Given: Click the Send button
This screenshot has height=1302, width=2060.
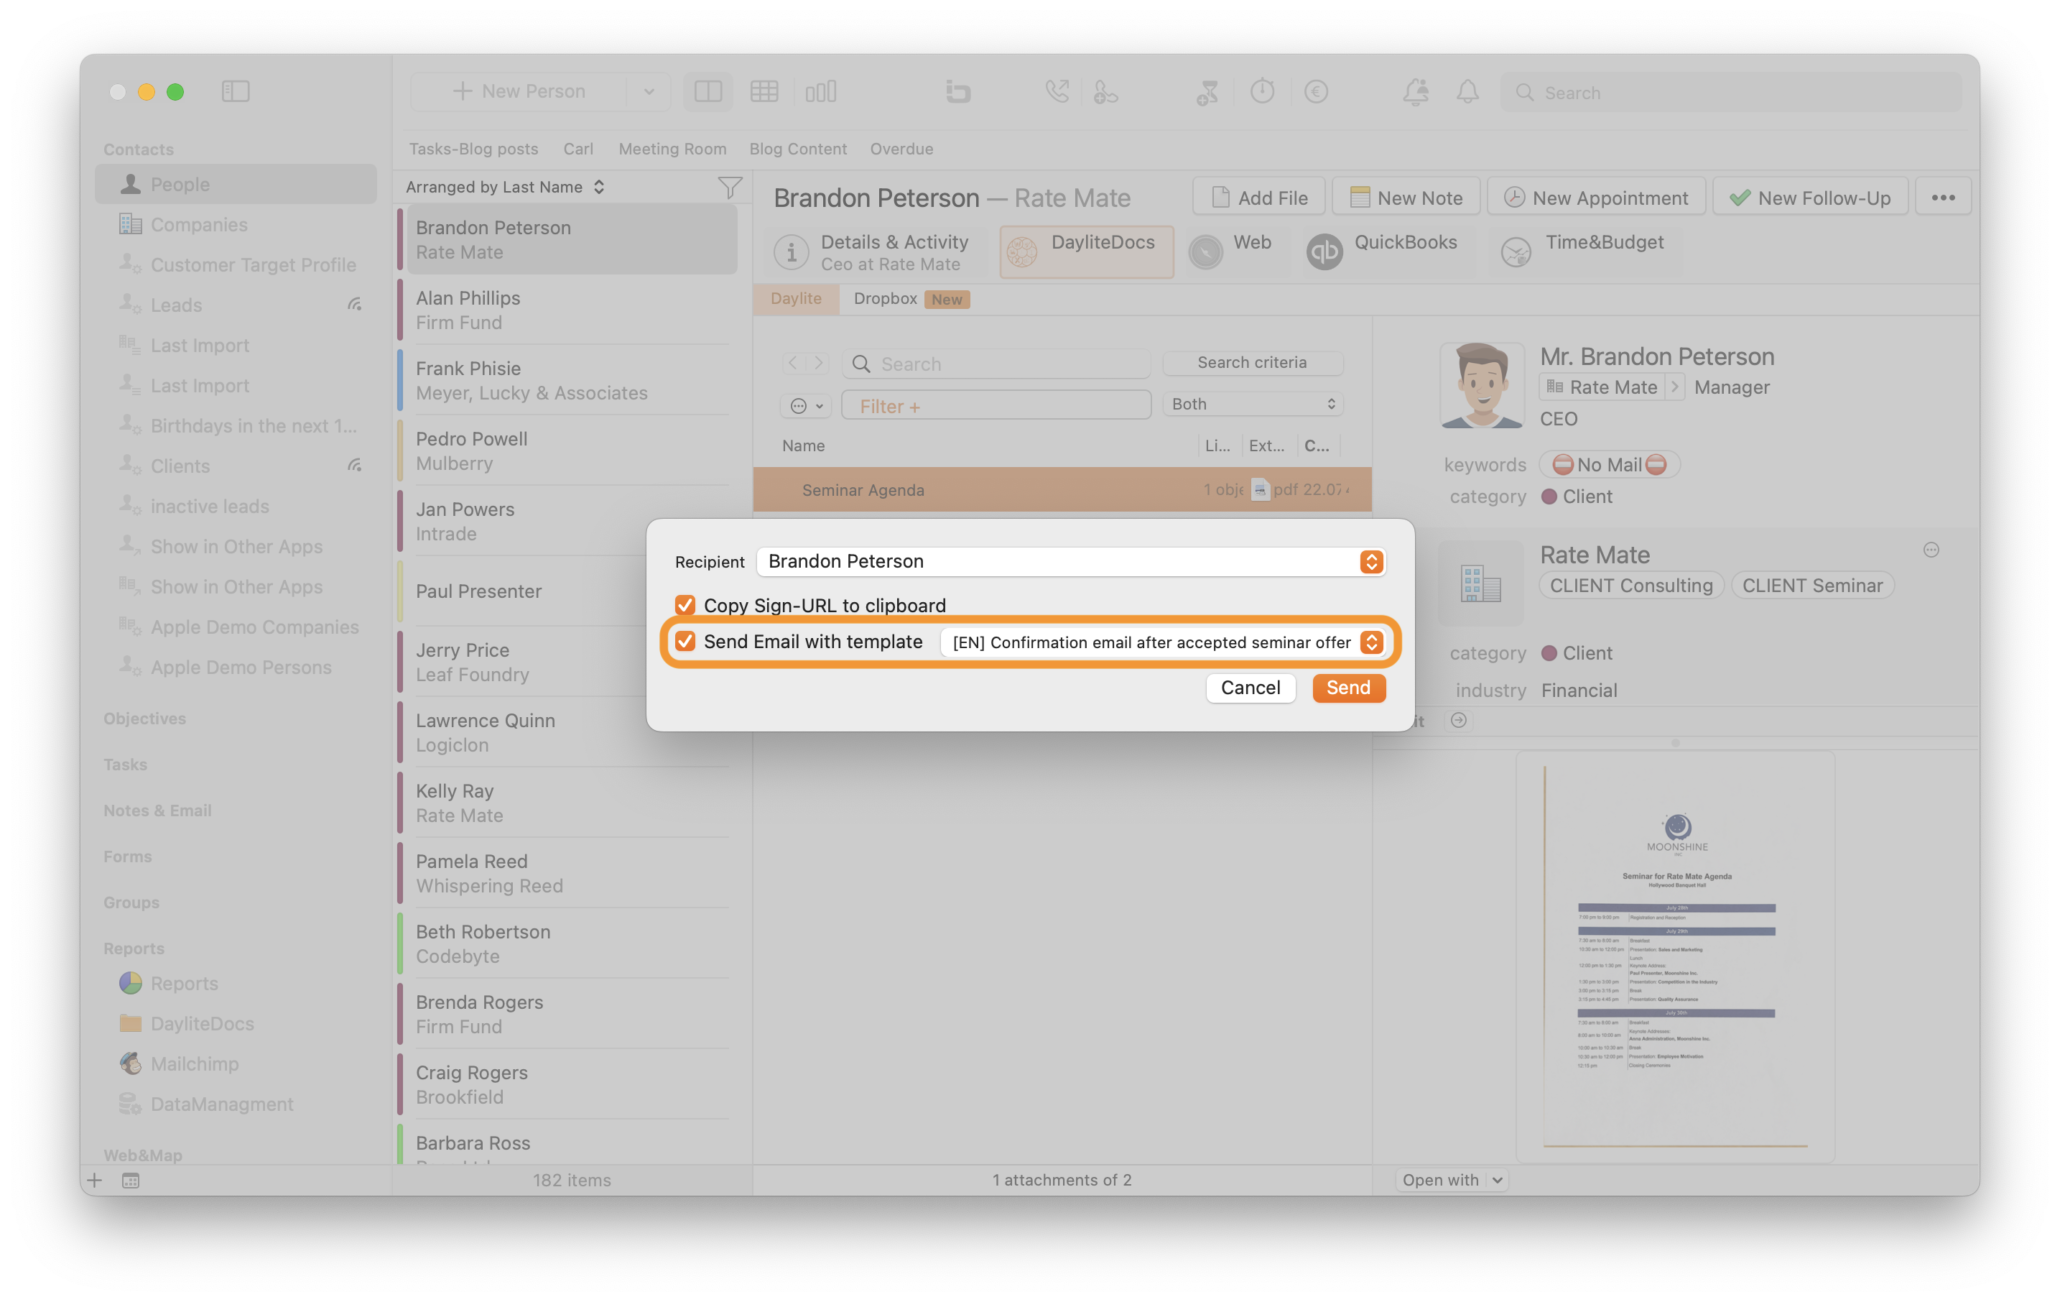Looking at the screenshot, I should 1348,688.
